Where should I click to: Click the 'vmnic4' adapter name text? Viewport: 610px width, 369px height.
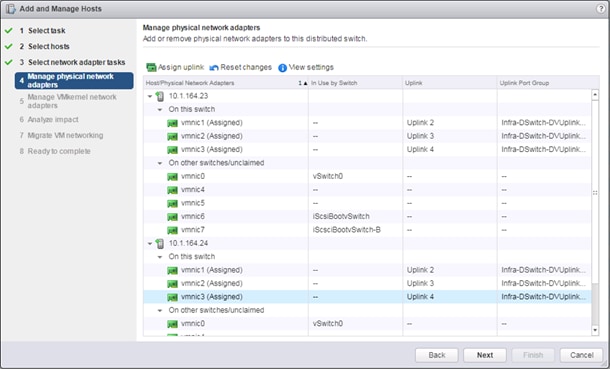click(x=193, y=190)
